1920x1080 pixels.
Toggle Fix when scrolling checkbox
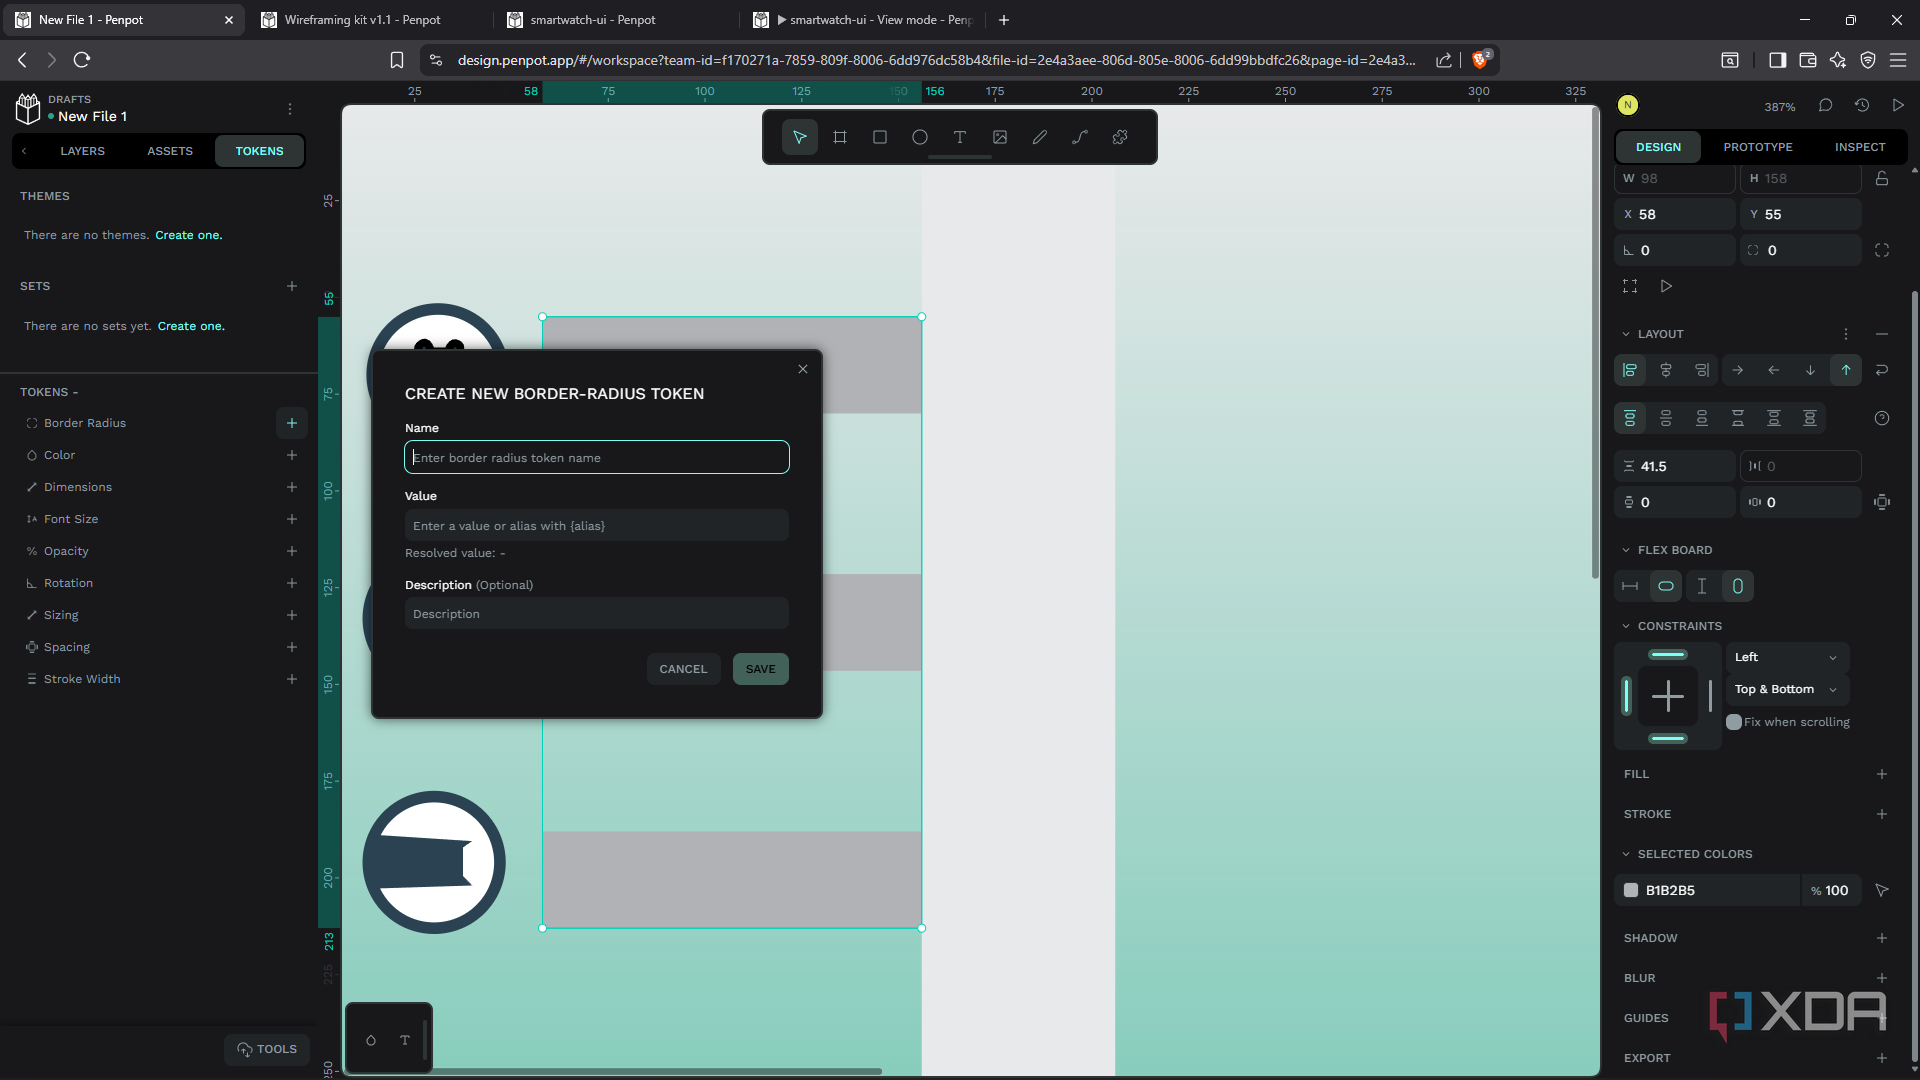coord(1734,722)
